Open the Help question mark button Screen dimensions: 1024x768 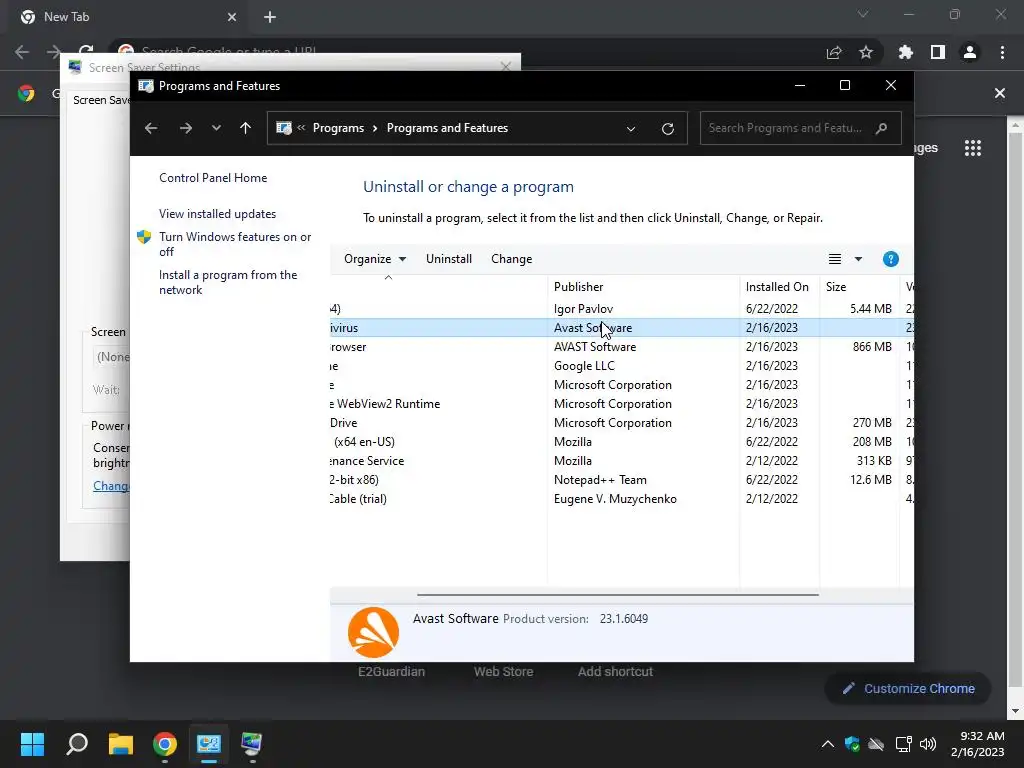click(x=891, y=259)
